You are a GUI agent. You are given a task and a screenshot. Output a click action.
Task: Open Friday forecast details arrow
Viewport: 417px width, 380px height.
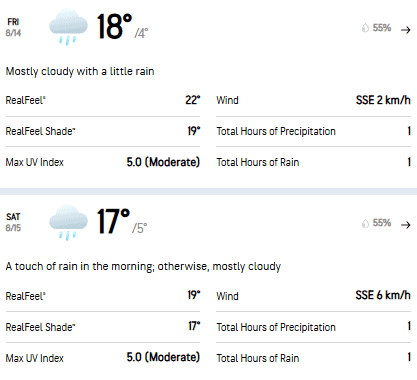(406, 30)
